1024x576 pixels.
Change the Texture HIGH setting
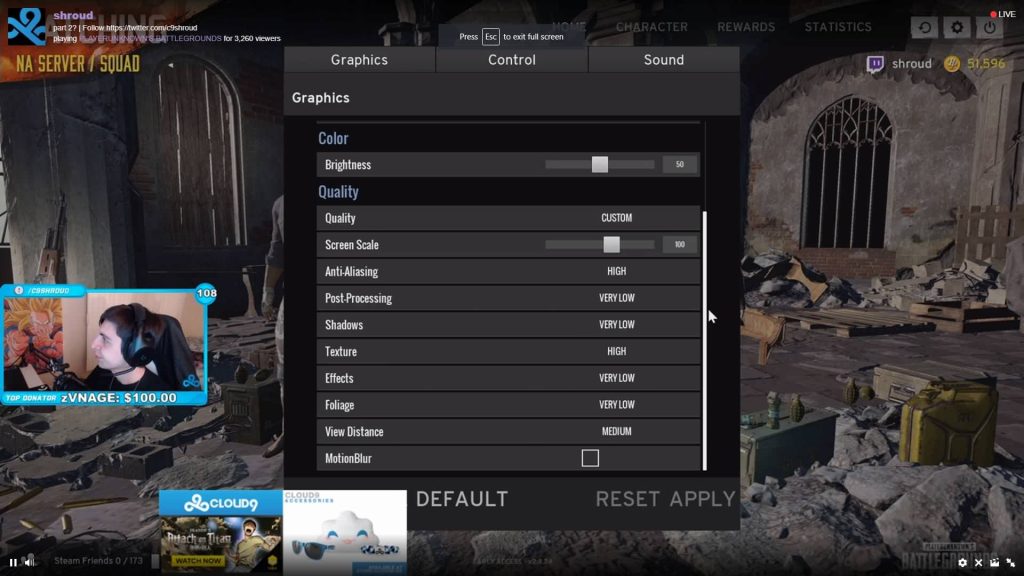pos(616,351)
